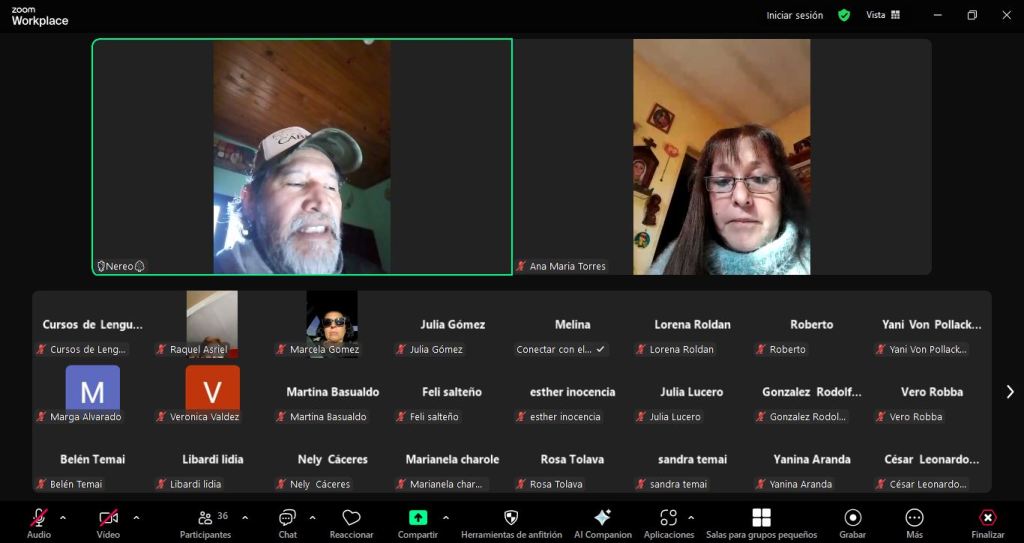Start screen sharing with Compartir
The width and height of the screenshot is (1024, 543).
pyautogui.click(x=418, y=522)
